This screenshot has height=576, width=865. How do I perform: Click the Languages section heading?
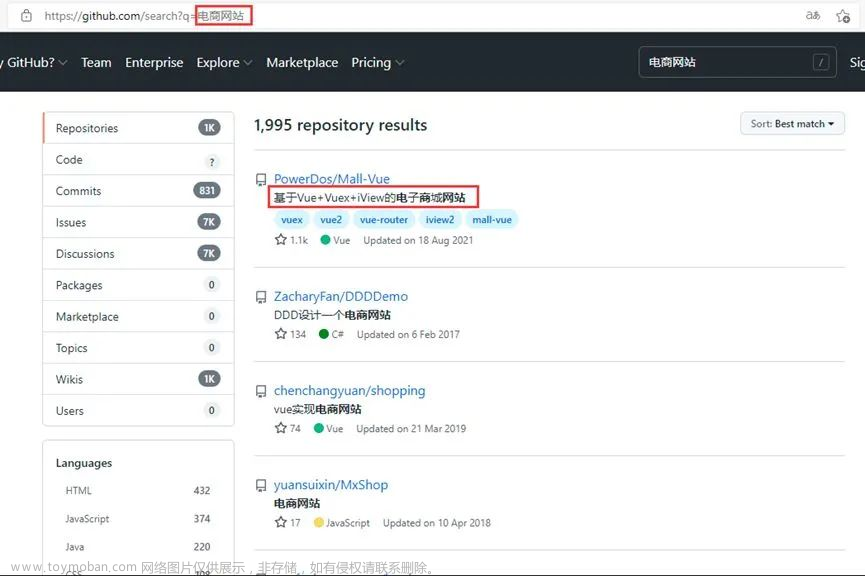point(84,463)
